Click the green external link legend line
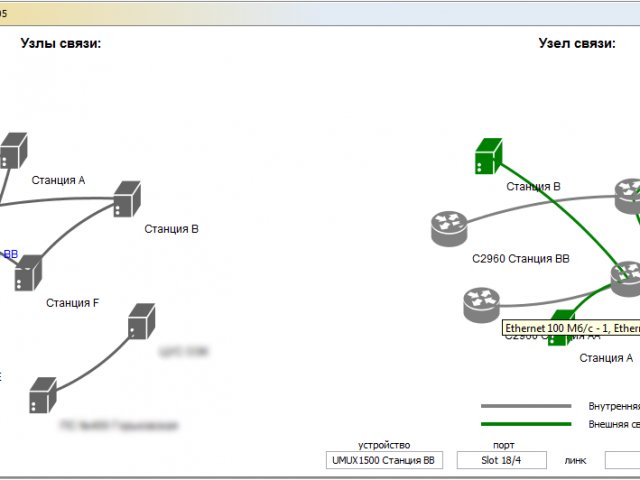This screenshot has height=480, width=640. click(x=525, y=425)
